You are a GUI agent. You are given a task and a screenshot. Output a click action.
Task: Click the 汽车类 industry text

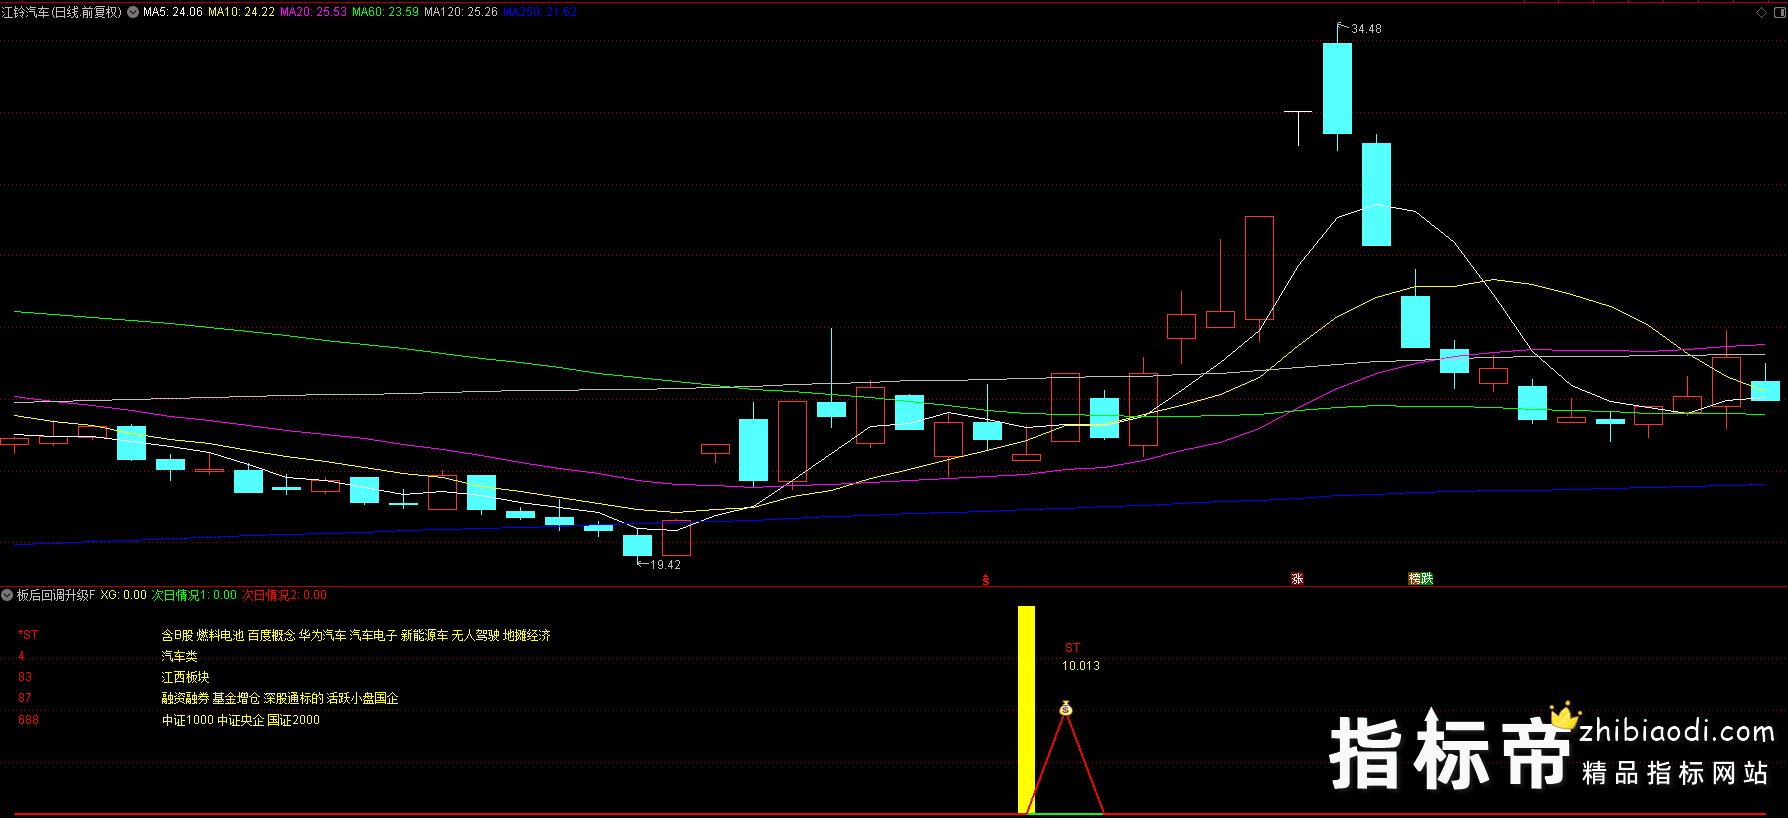click(179, 656)
